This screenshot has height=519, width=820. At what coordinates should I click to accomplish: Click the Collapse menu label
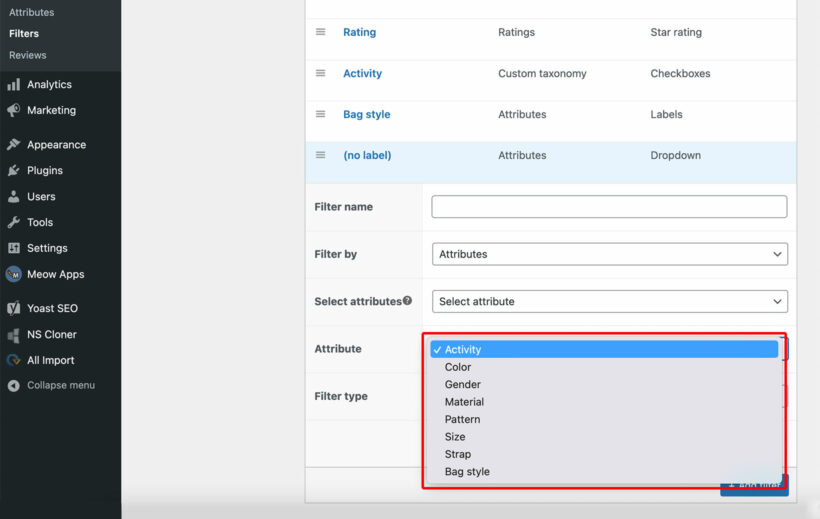61,386
